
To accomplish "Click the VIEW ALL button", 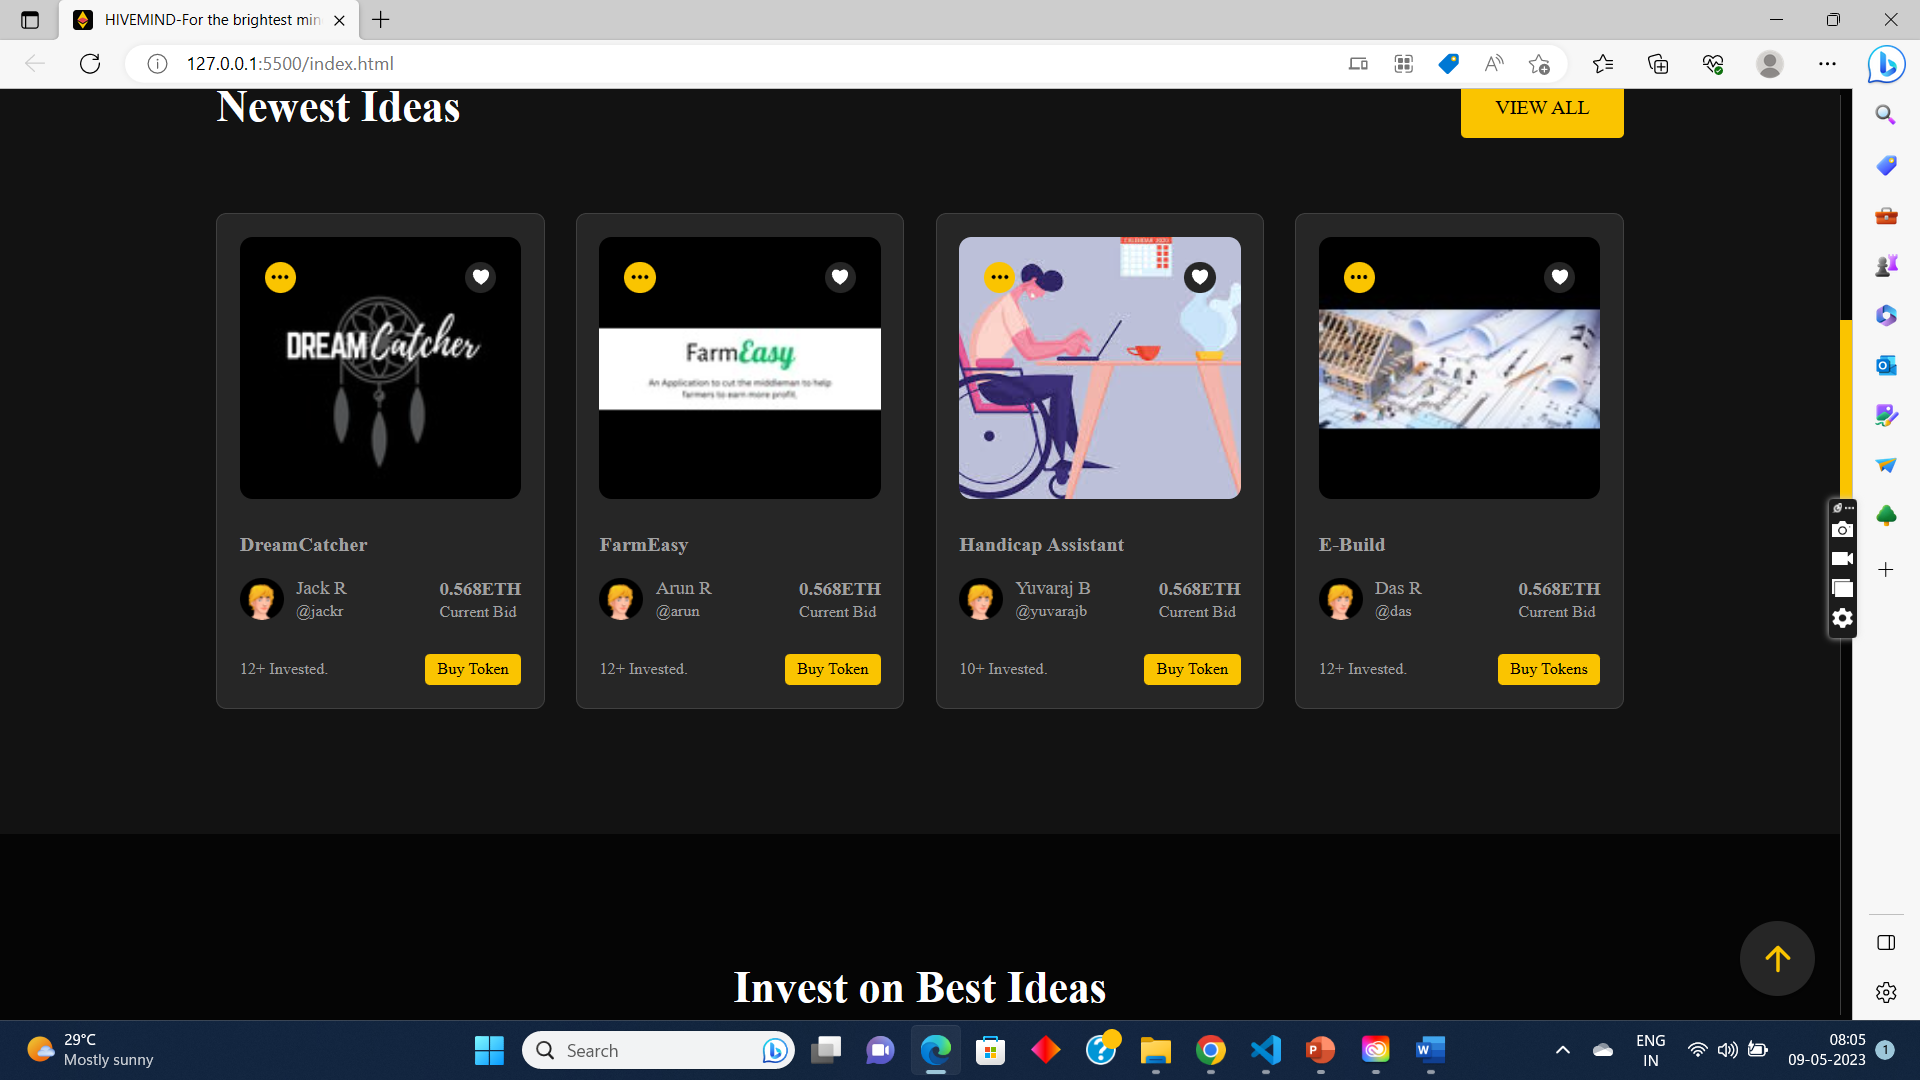I will (1542, 108).
